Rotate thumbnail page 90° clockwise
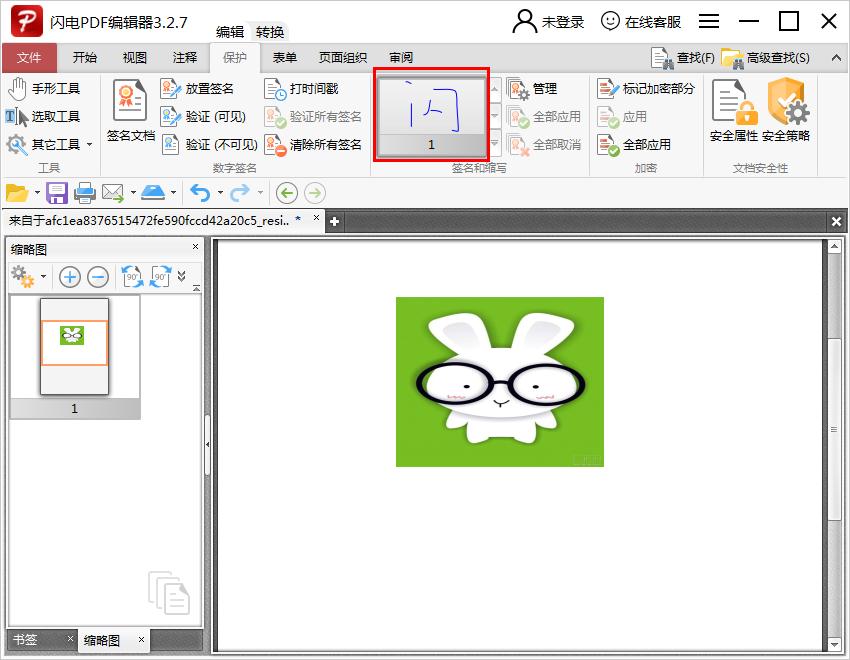 [160, 277]
